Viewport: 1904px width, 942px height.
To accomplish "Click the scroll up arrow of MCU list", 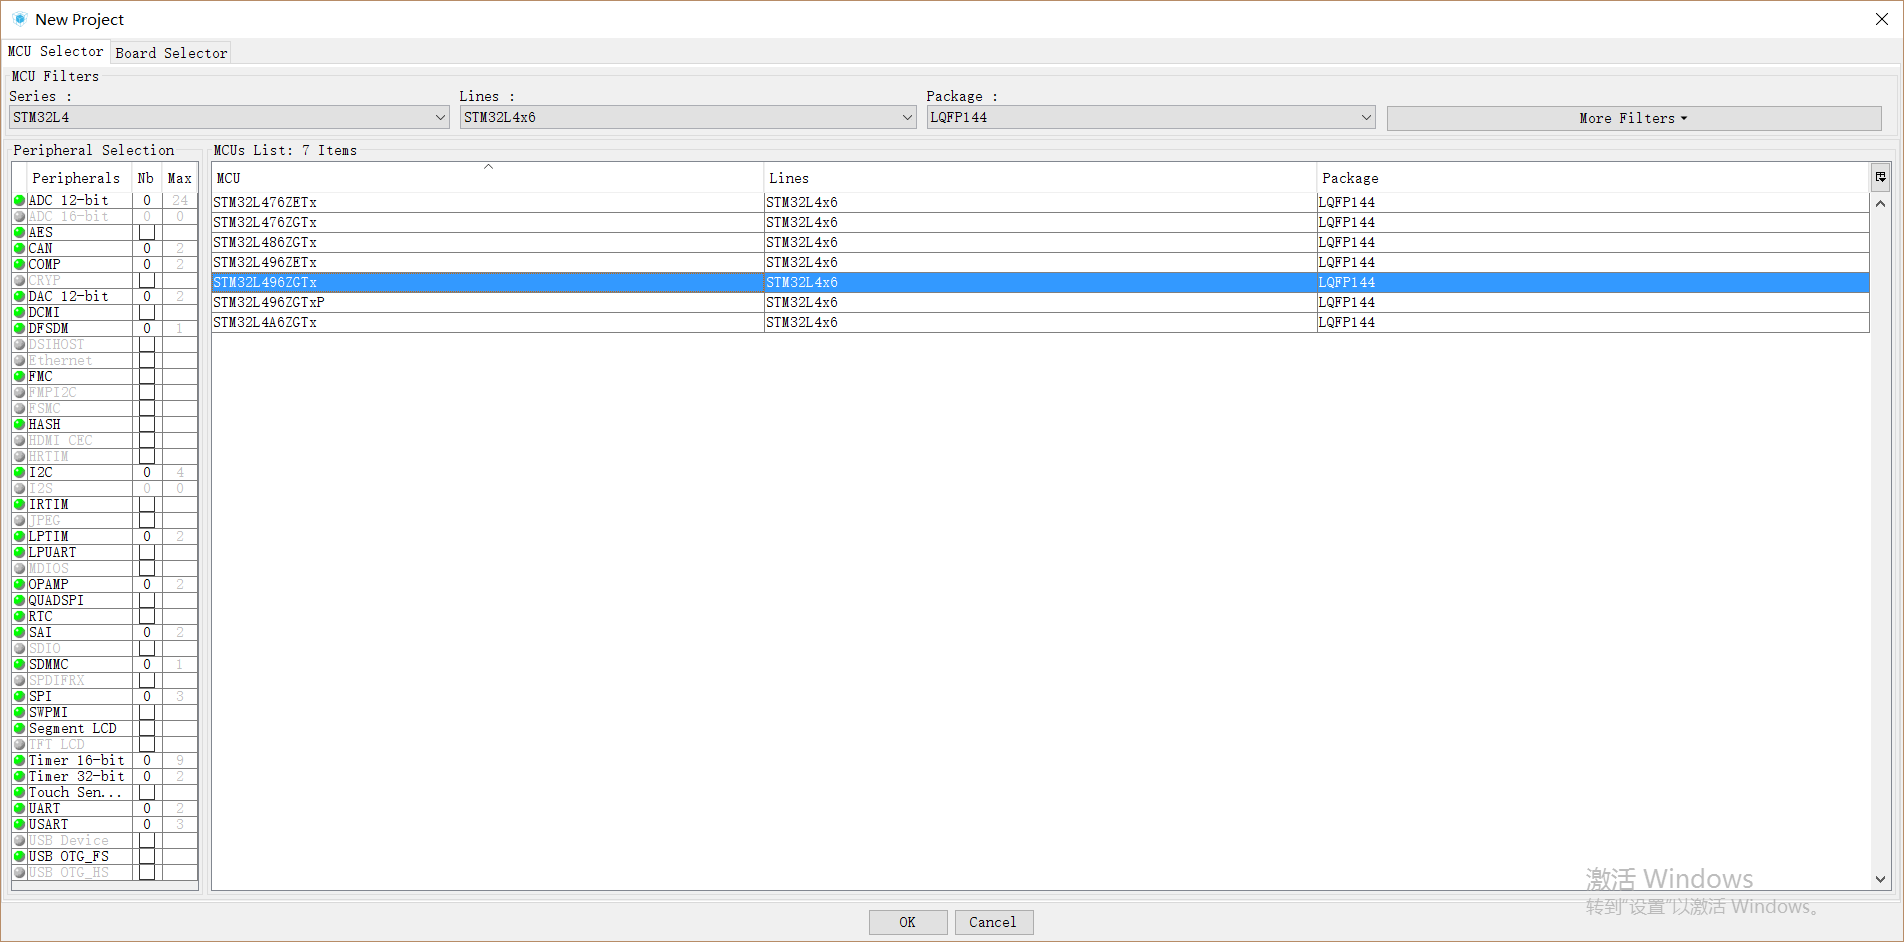I will 1880,203.
